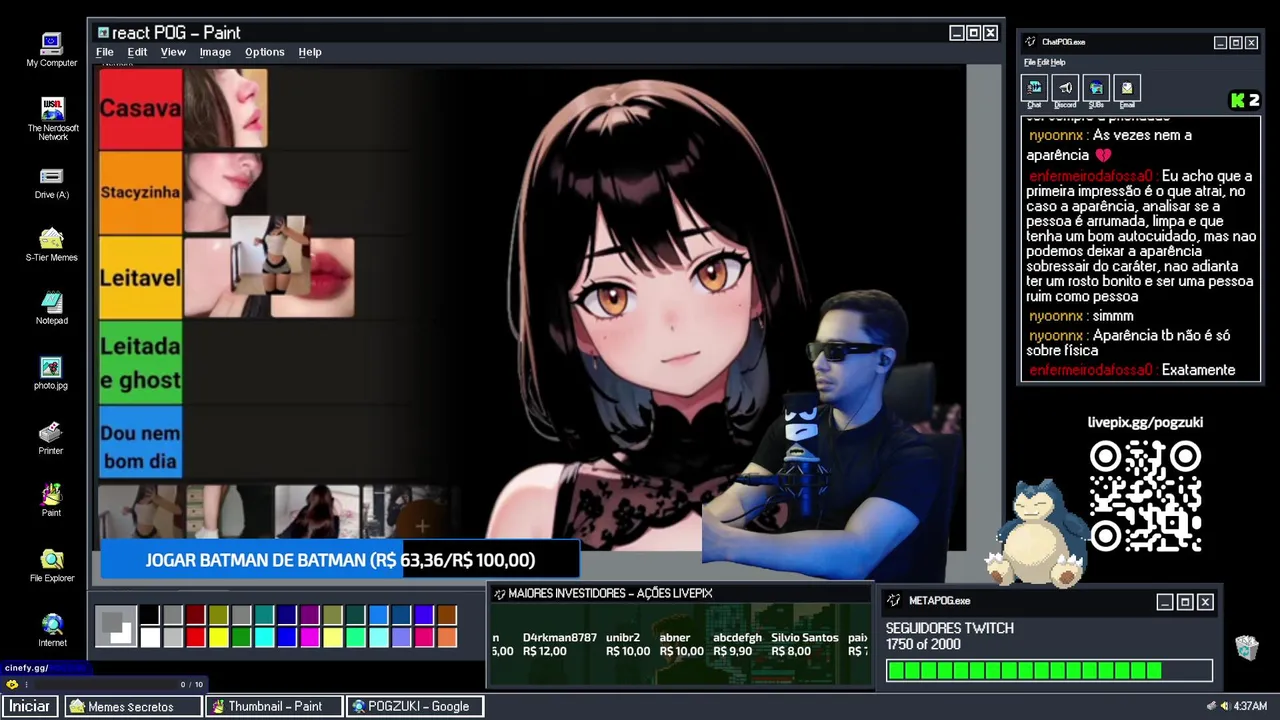Click the livepix.gg/pogzuki link text

coord(1145,422)
